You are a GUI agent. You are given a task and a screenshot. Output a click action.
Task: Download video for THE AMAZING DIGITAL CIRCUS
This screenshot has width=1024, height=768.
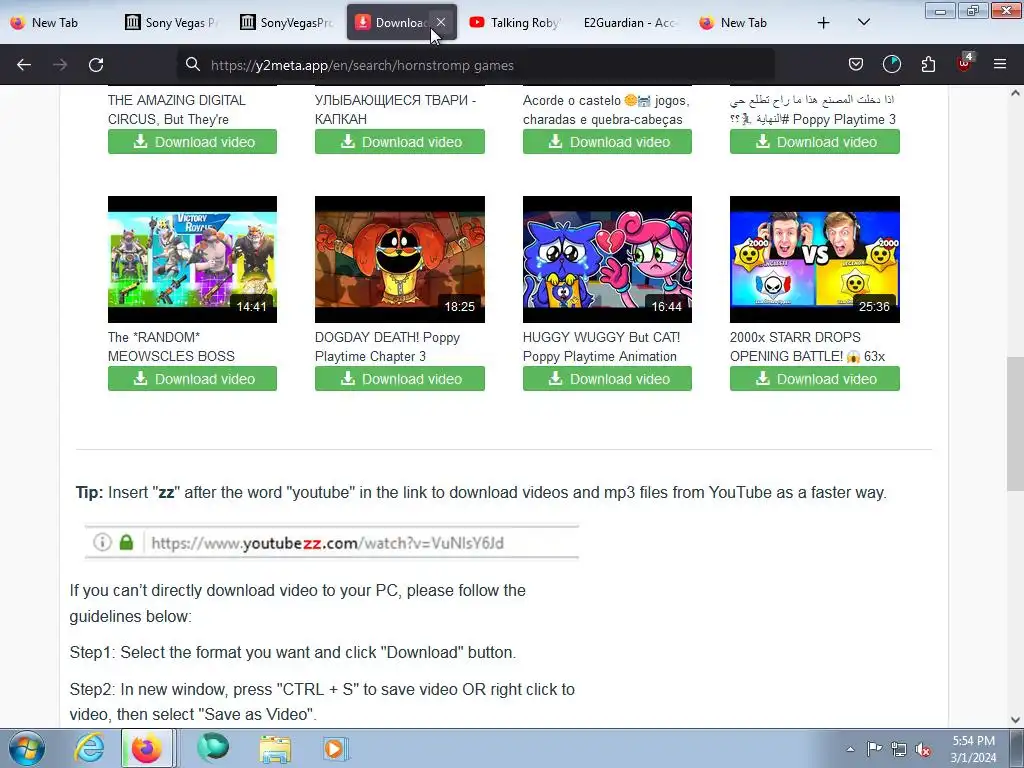click(192, 142)
